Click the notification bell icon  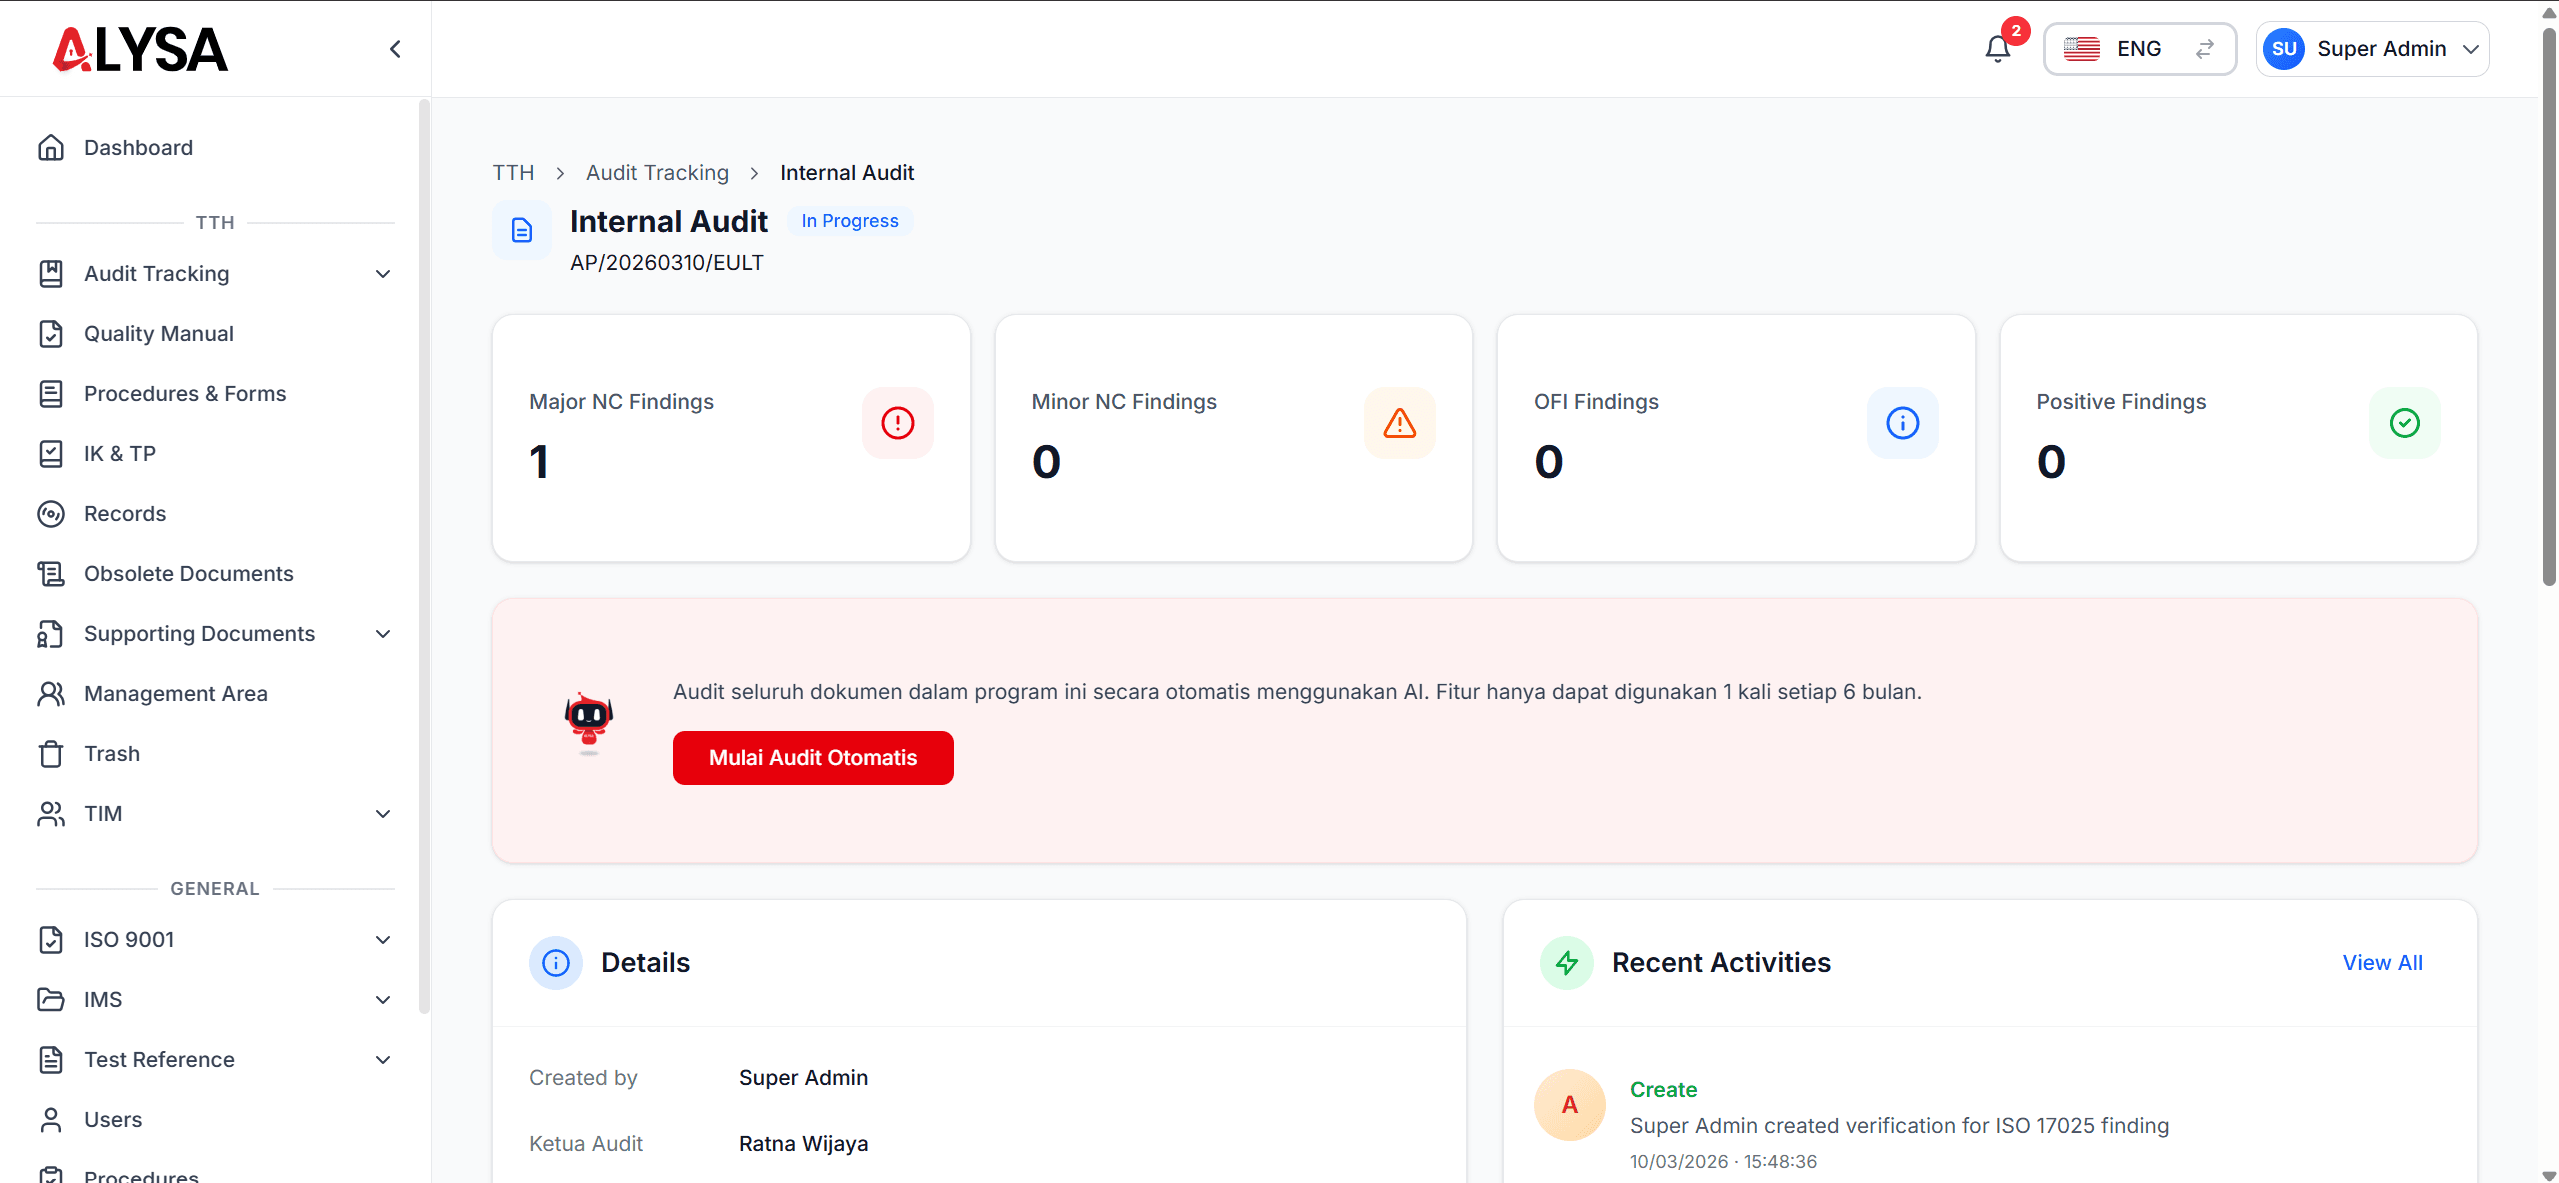1996,47
